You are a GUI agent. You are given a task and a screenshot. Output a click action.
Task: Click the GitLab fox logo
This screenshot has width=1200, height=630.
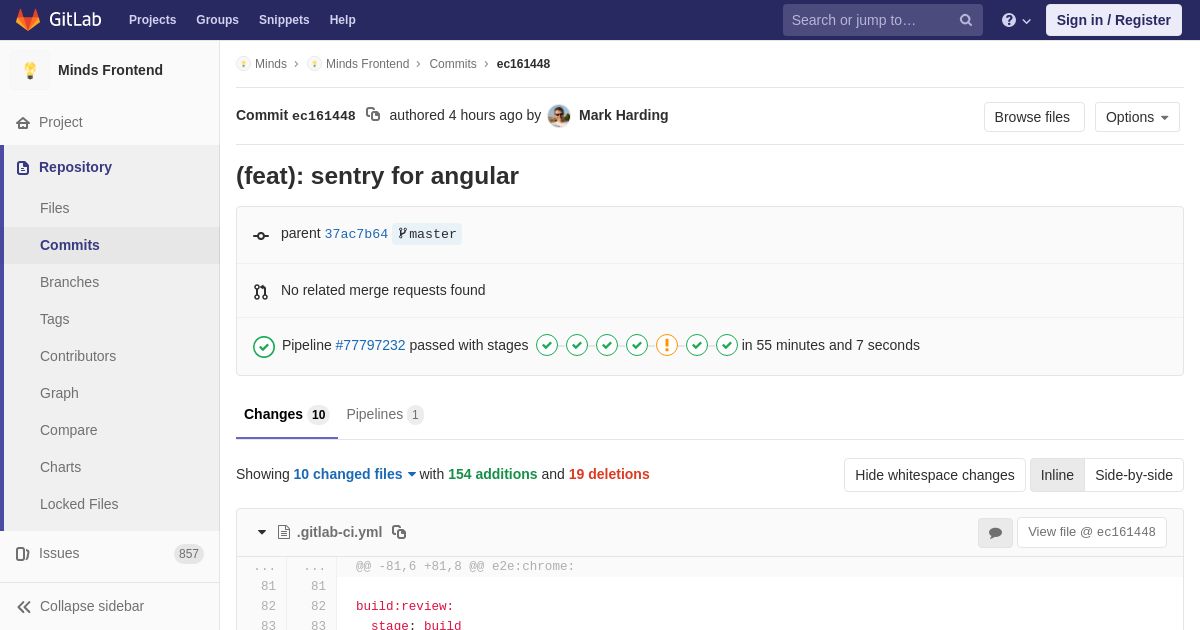pos(28,20)
